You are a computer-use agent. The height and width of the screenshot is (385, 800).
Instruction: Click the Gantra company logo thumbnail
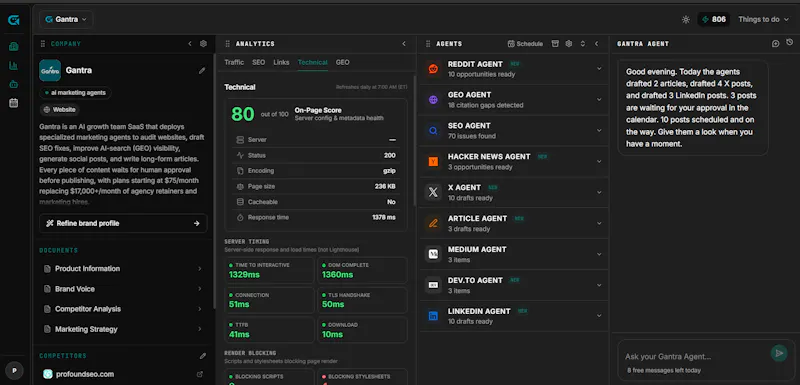tap(50, 70)
